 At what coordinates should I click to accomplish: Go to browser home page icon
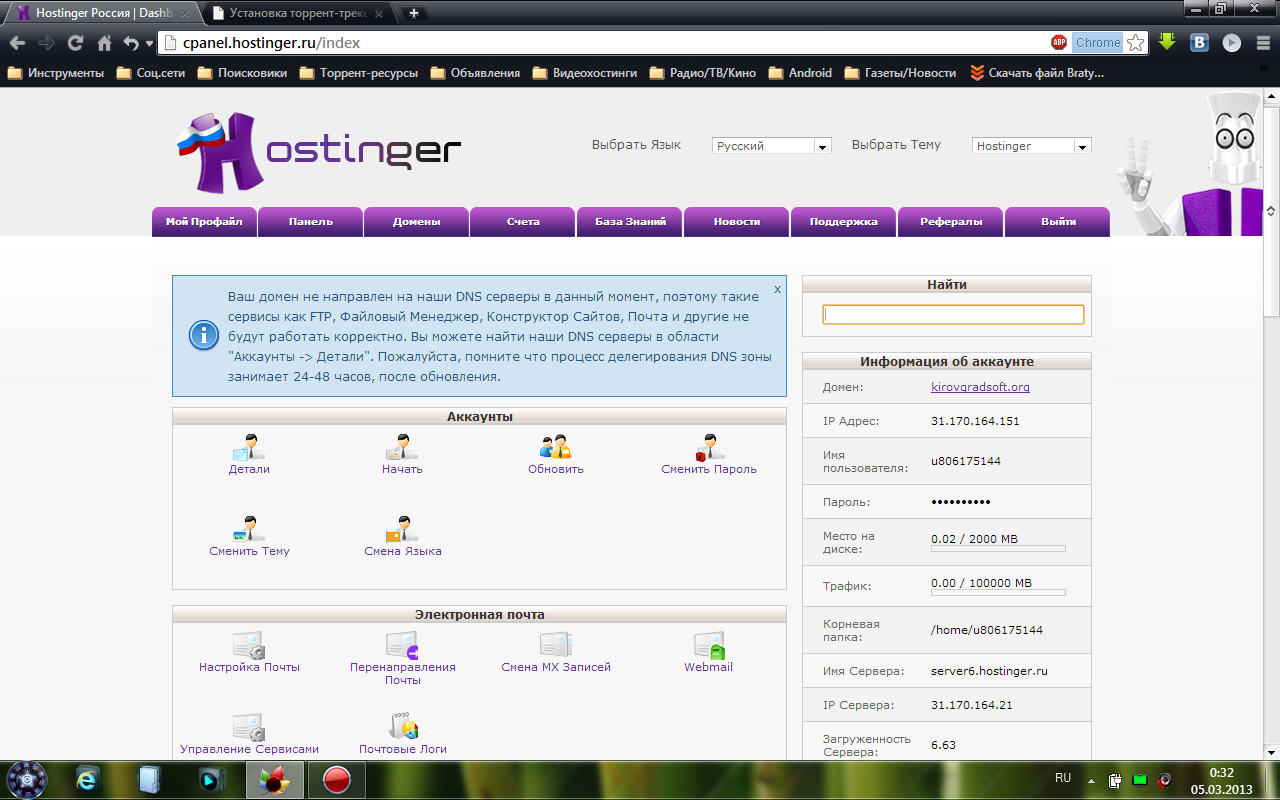coord(104,43)
